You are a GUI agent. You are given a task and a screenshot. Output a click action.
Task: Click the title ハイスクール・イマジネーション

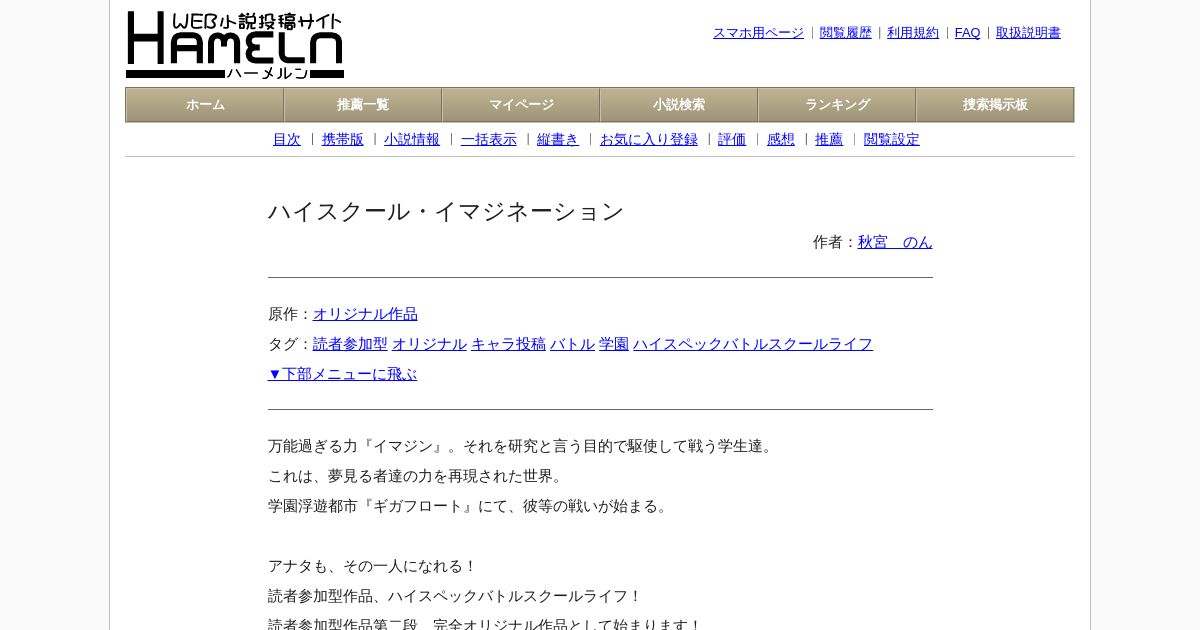click(446, 211)
